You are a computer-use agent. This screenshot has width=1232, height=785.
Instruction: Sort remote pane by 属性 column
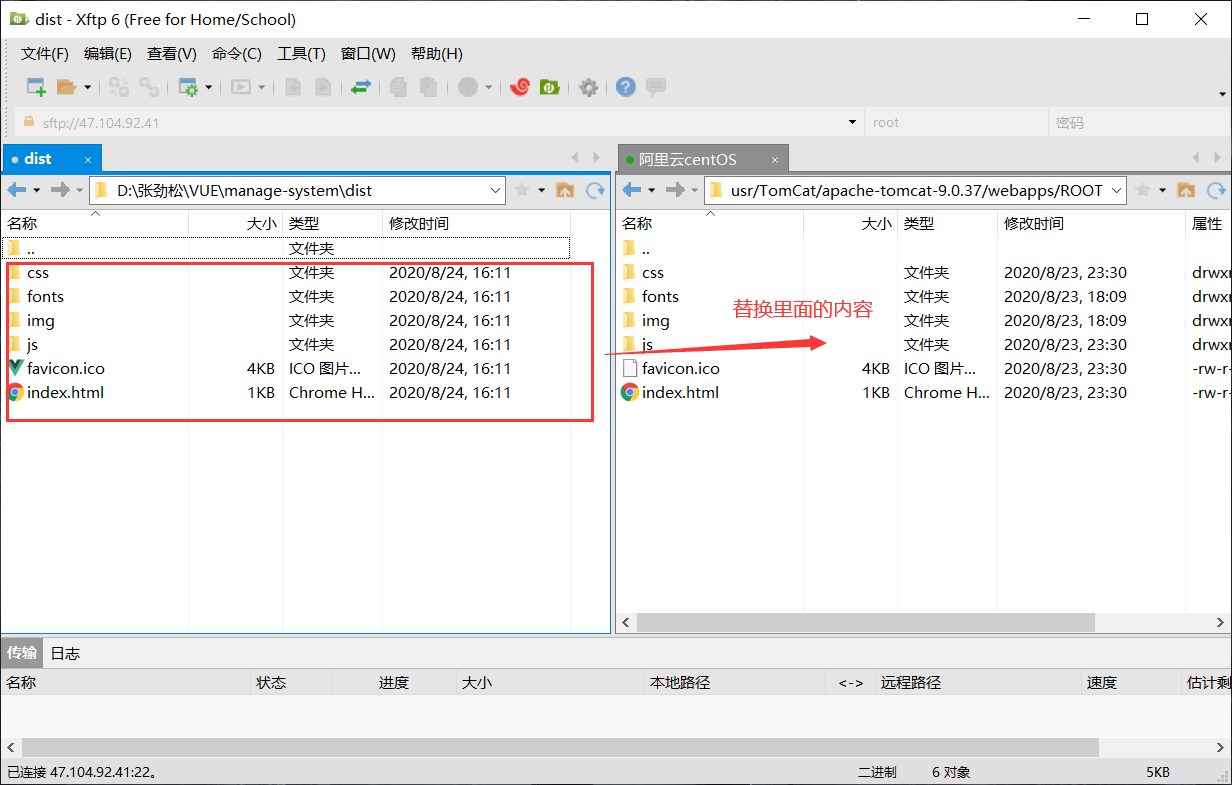[x=1209, y=223]
